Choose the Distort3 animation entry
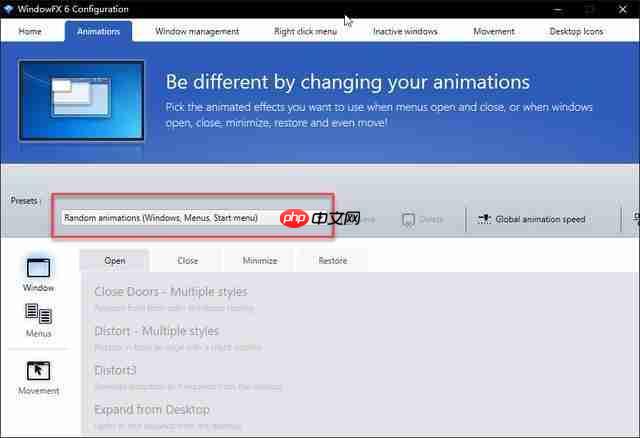Screen dimensions: 640x438 point(115,370)
